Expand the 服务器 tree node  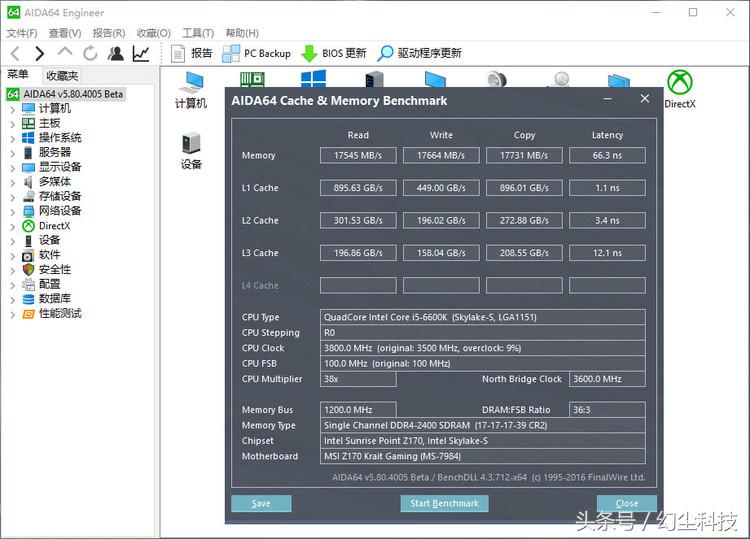pyautogui.click(x=12, y=153)
